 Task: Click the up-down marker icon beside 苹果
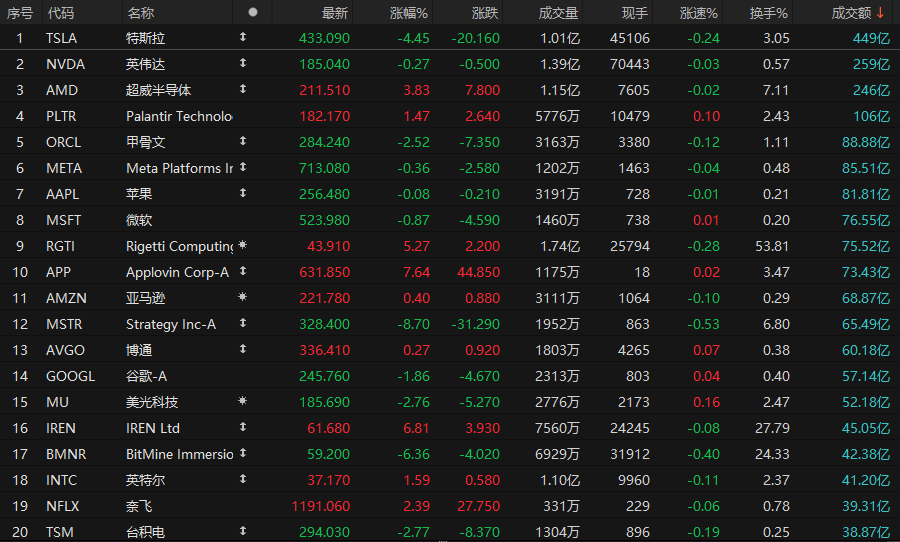[x=243, y=193]
